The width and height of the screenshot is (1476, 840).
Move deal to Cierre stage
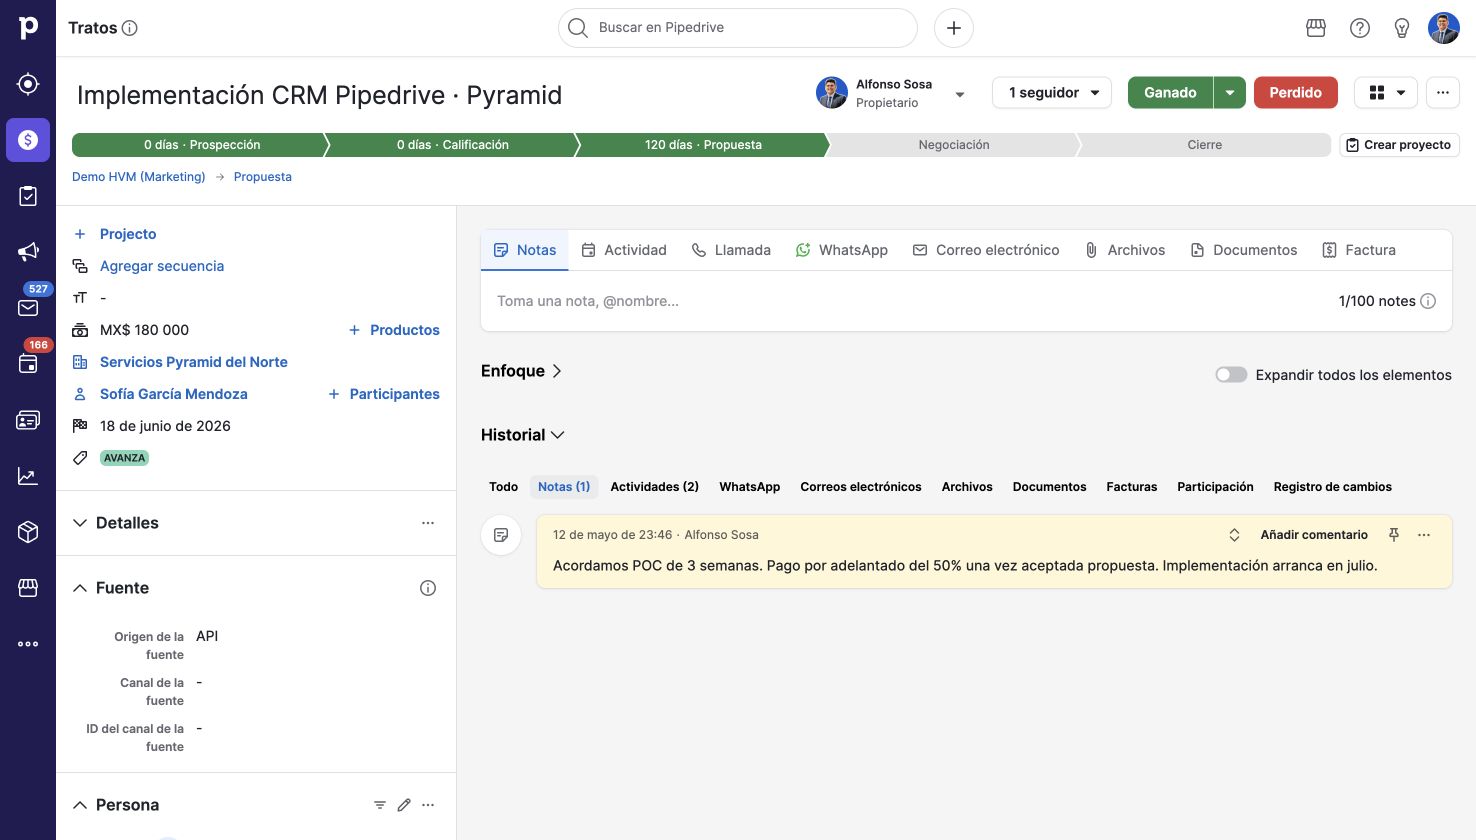1204,145
